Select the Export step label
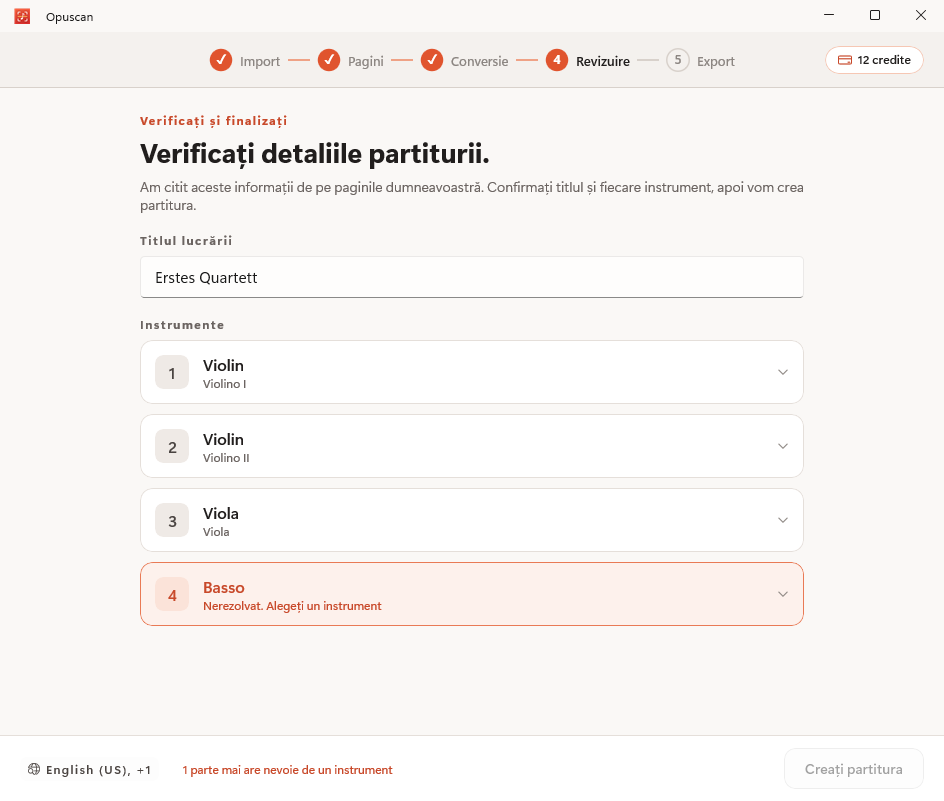 (716, 61)
